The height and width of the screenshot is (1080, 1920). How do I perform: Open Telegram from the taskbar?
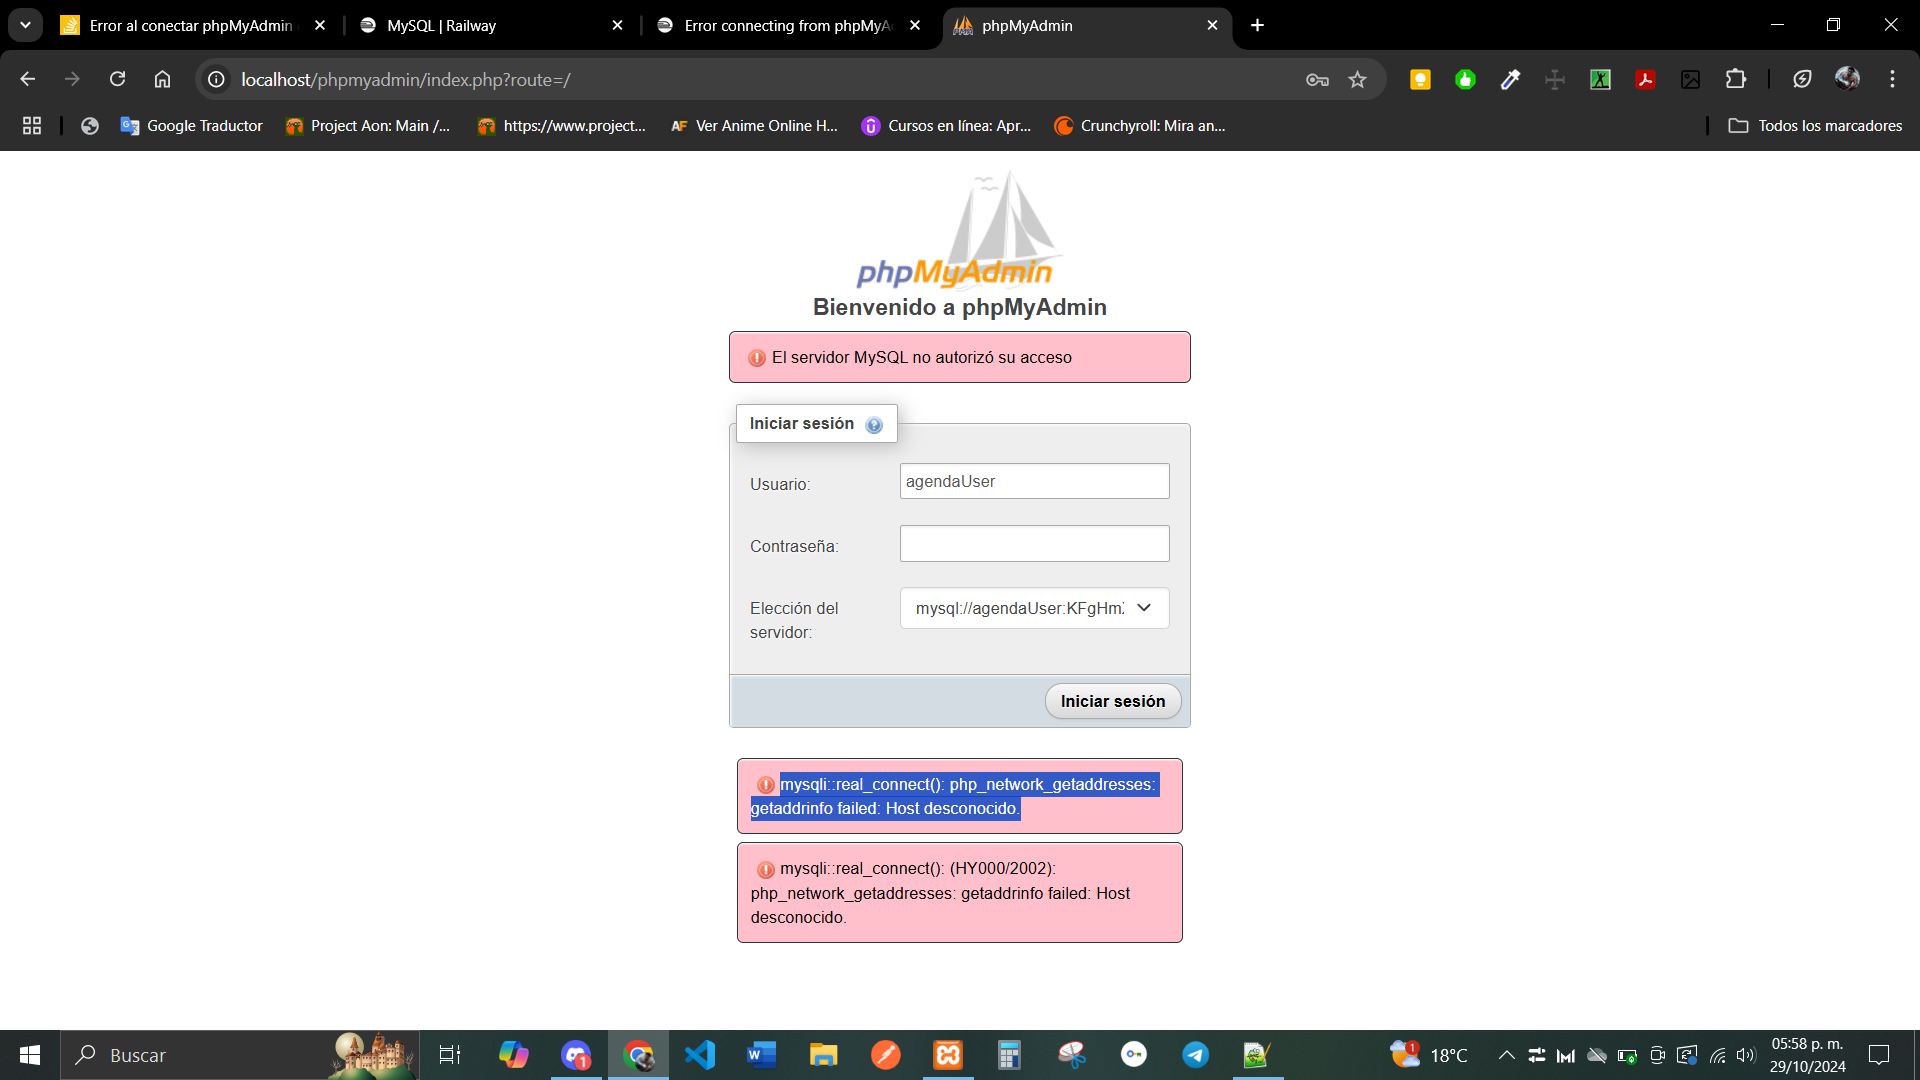pyautogui.click(x=1195, y=1055)
